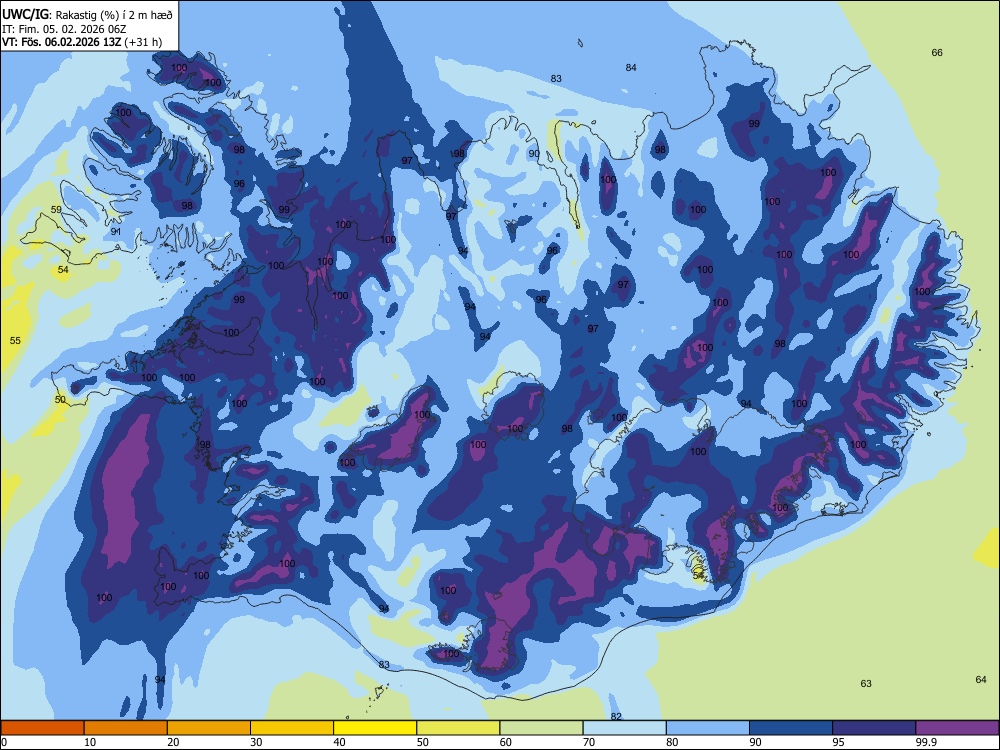Select the 30–40 gold legend swatch

(x=292, y=728)
